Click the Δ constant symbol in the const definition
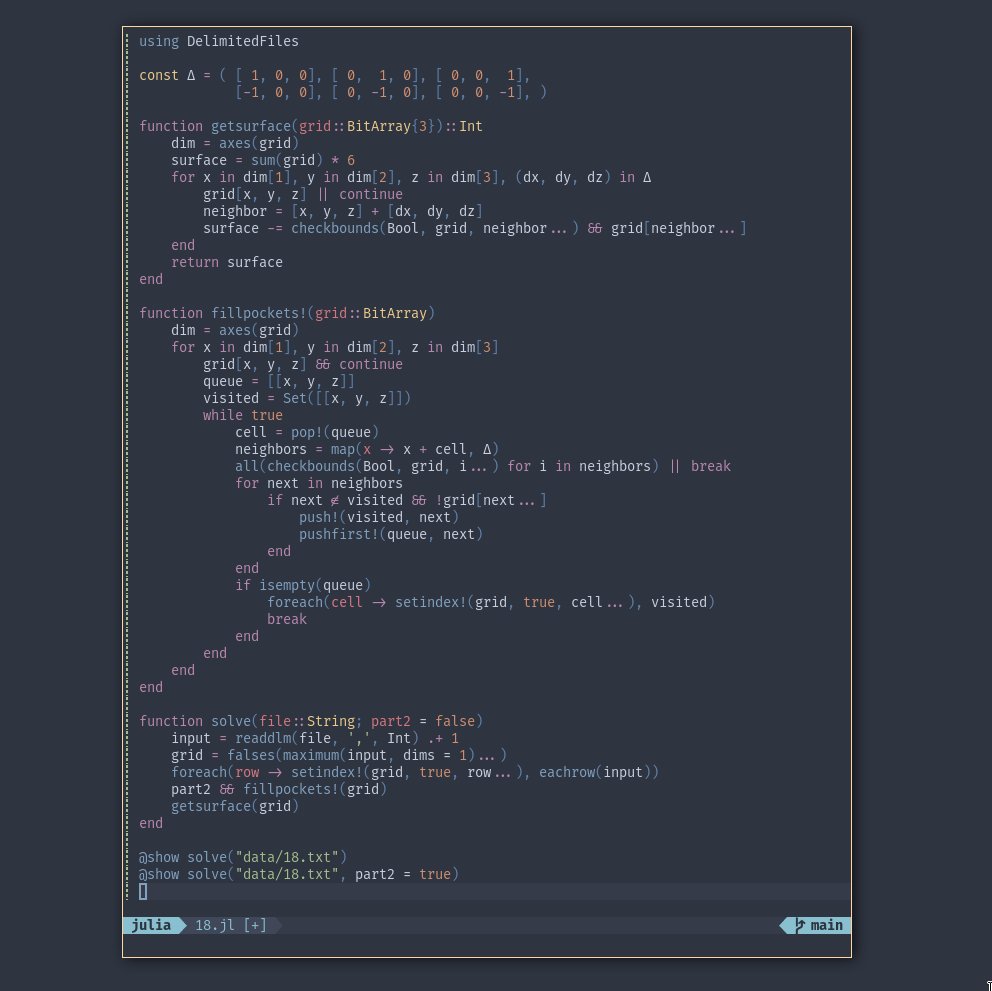Image resolution: width=992 pixels, height=991 pixels. click(x=192, y=75)
